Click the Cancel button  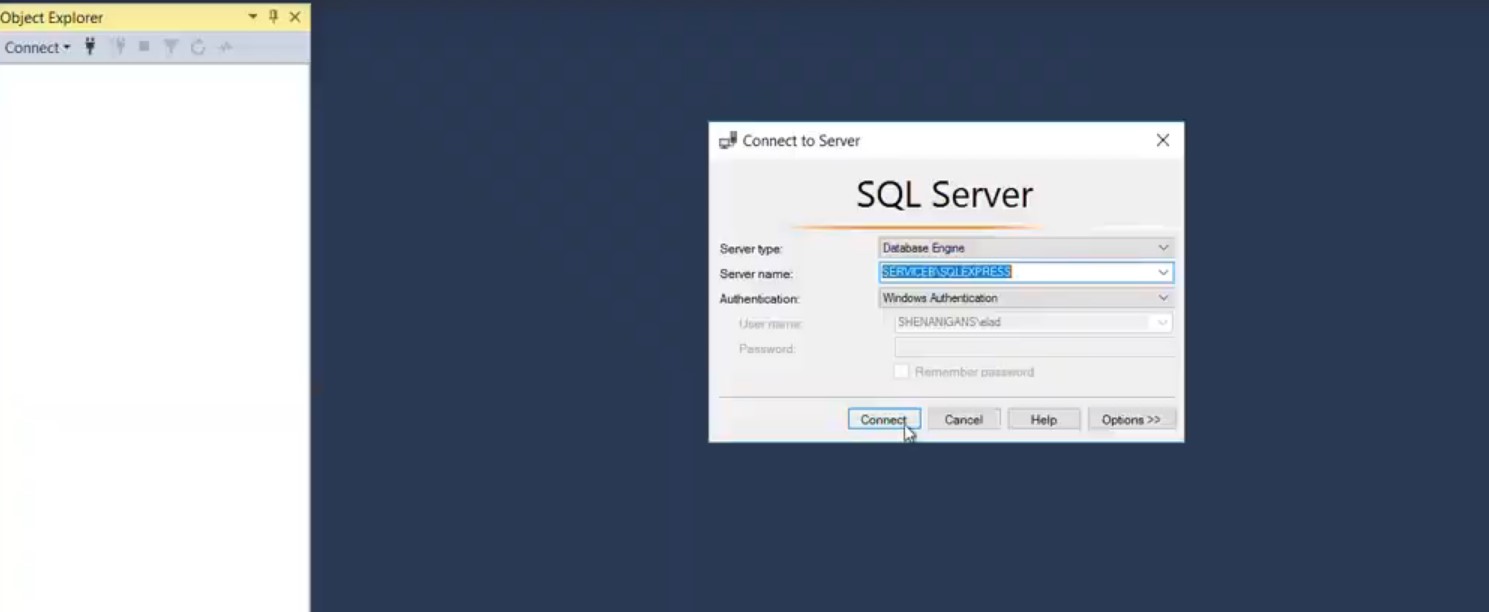point(964,420)
